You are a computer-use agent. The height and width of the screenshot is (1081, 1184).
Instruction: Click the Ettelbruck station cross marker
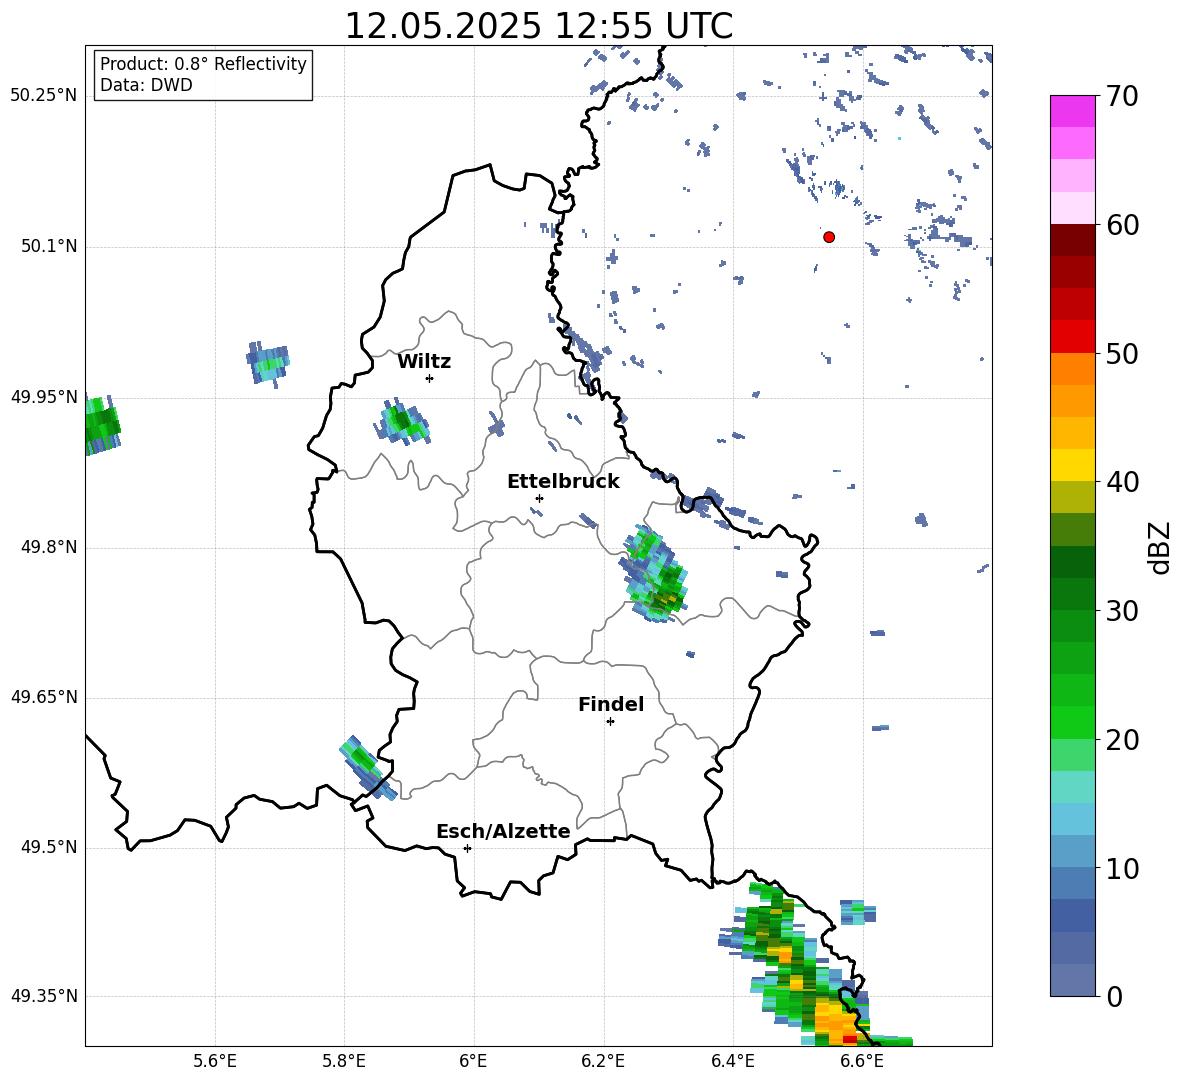539,498
